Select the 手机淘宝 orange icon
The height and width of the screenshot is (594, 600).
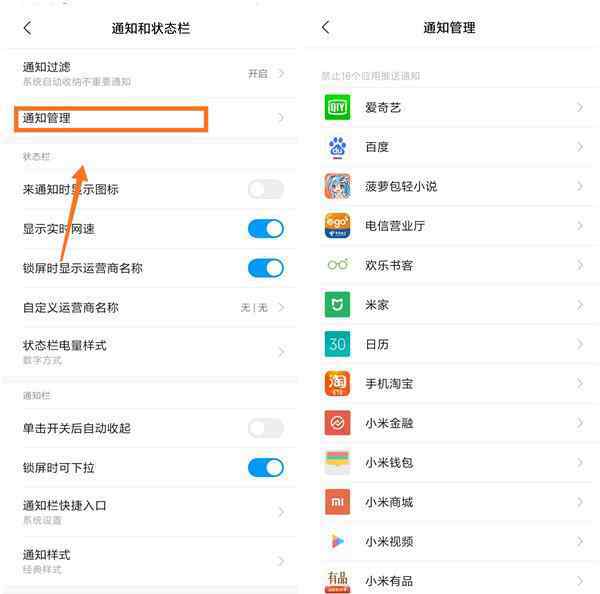coord(337,383)
